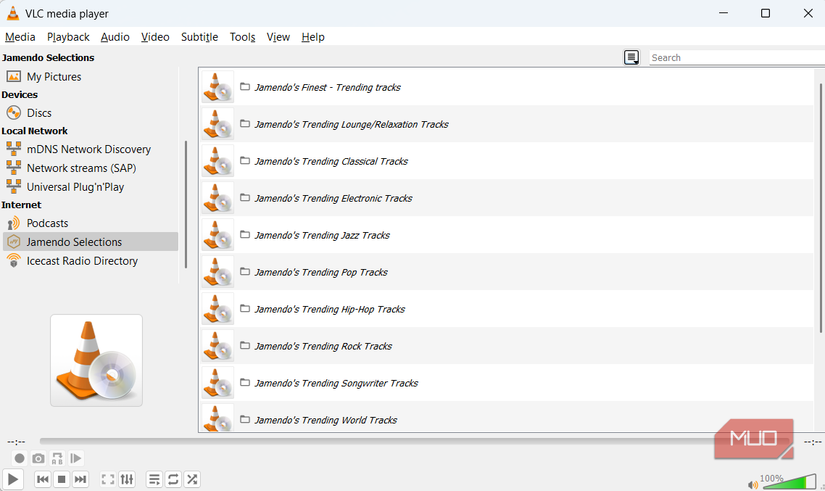The width and height of the screenshot is (825, 491).
Task: Maximize the VLC window
Action: point(766,13)
